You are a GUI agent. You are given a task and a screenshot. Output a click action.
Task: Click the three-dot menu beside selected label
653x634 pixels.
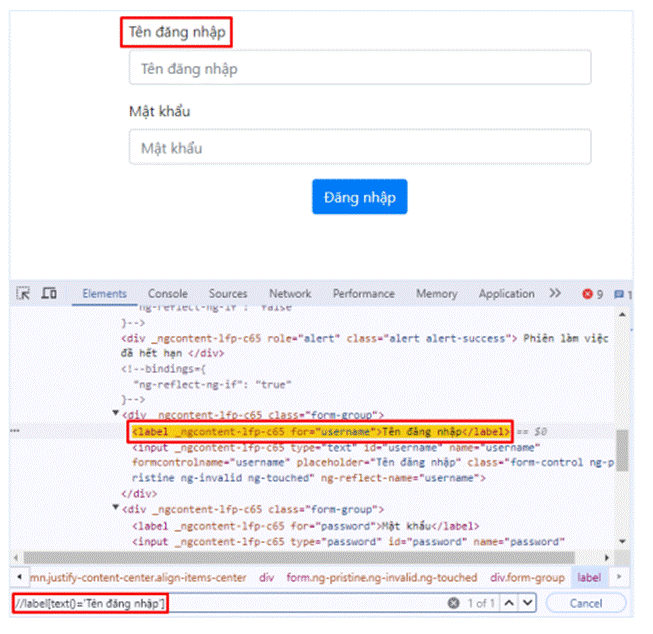pyautogui.click(x=16, y=431)
